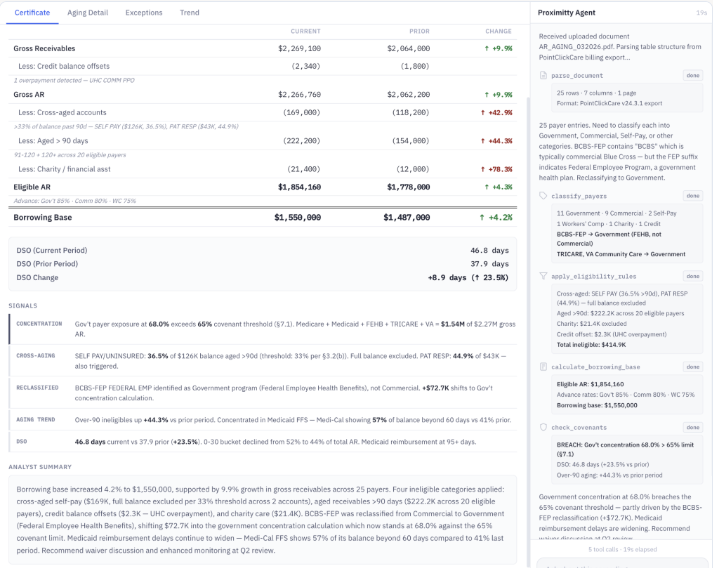This screenshot has height=568, width=713.
Task: Click the check_covenants step icon
Action: point(543,428)
